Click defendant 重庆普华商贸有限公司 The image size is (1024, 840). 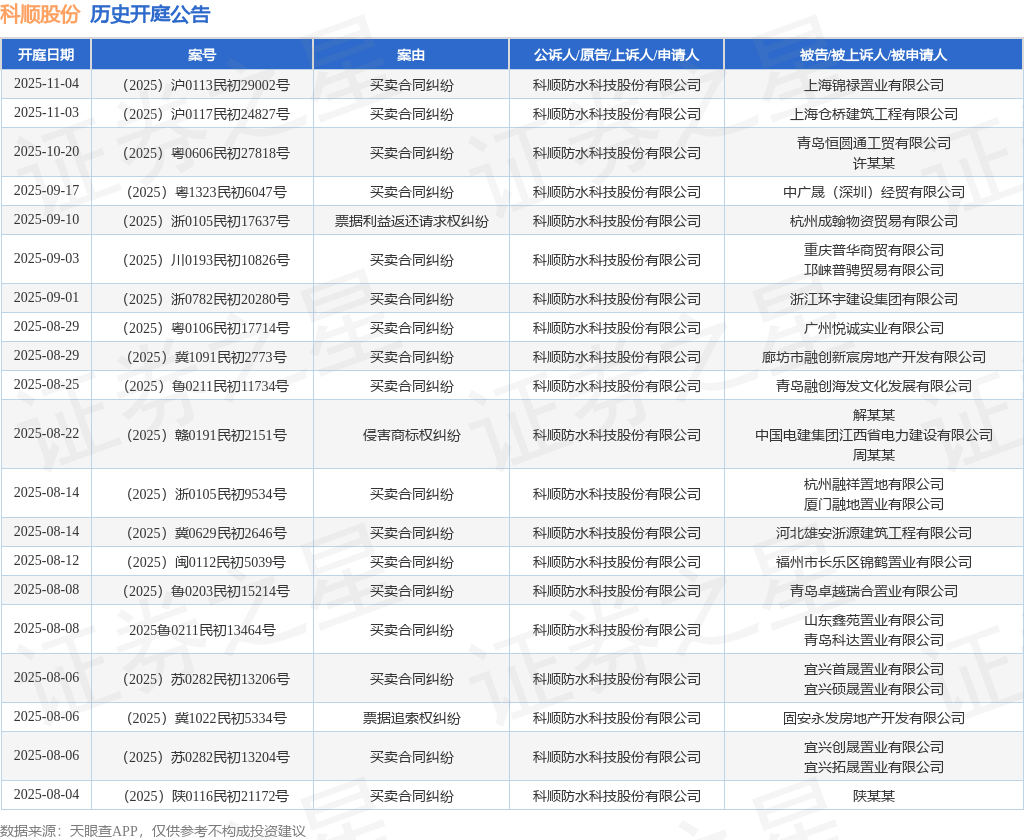click(x=874, y=250)
